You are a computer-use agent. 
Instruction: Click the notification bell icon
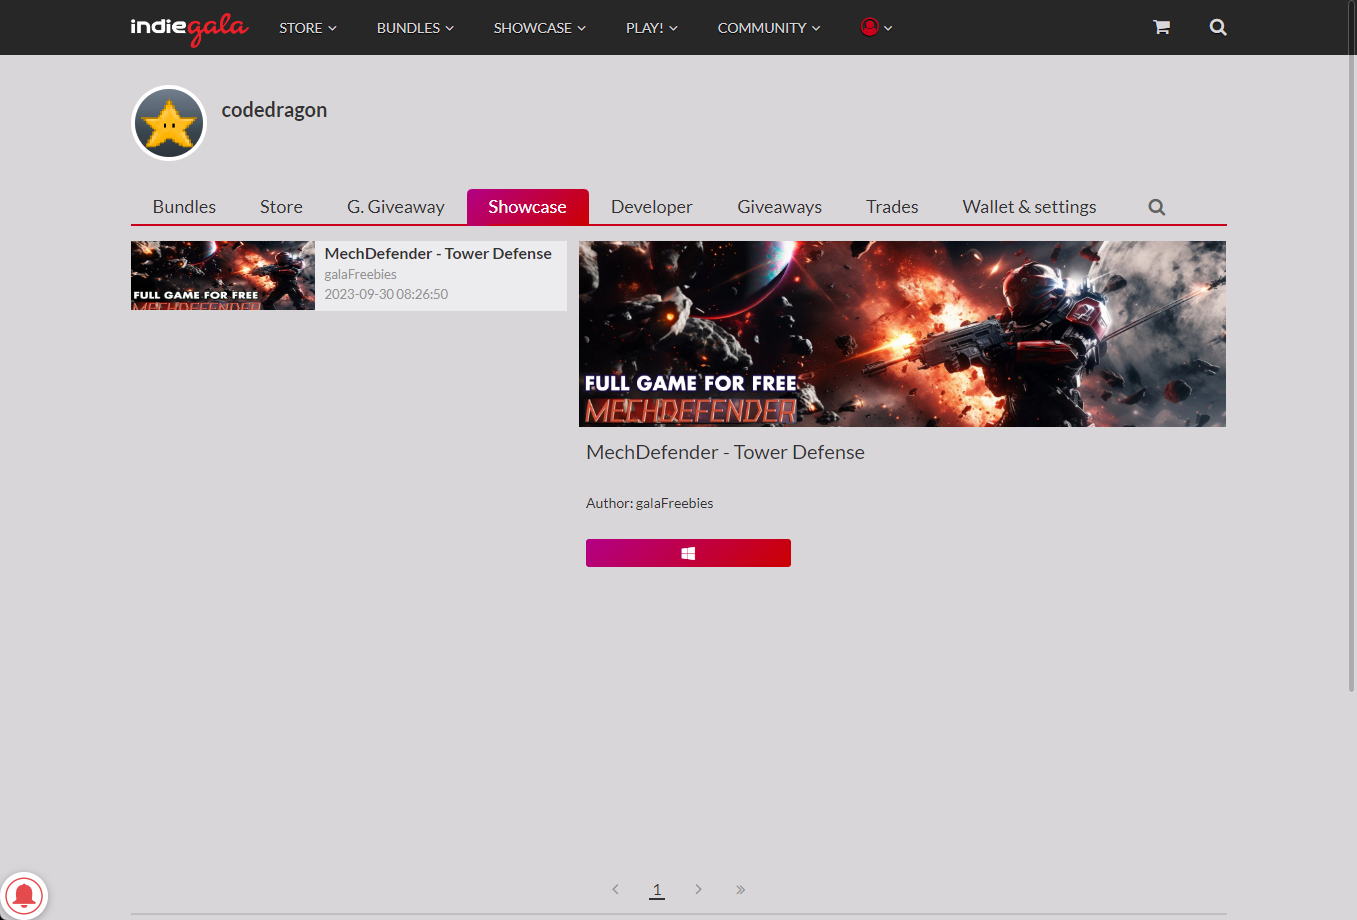(x=24, y=895)
